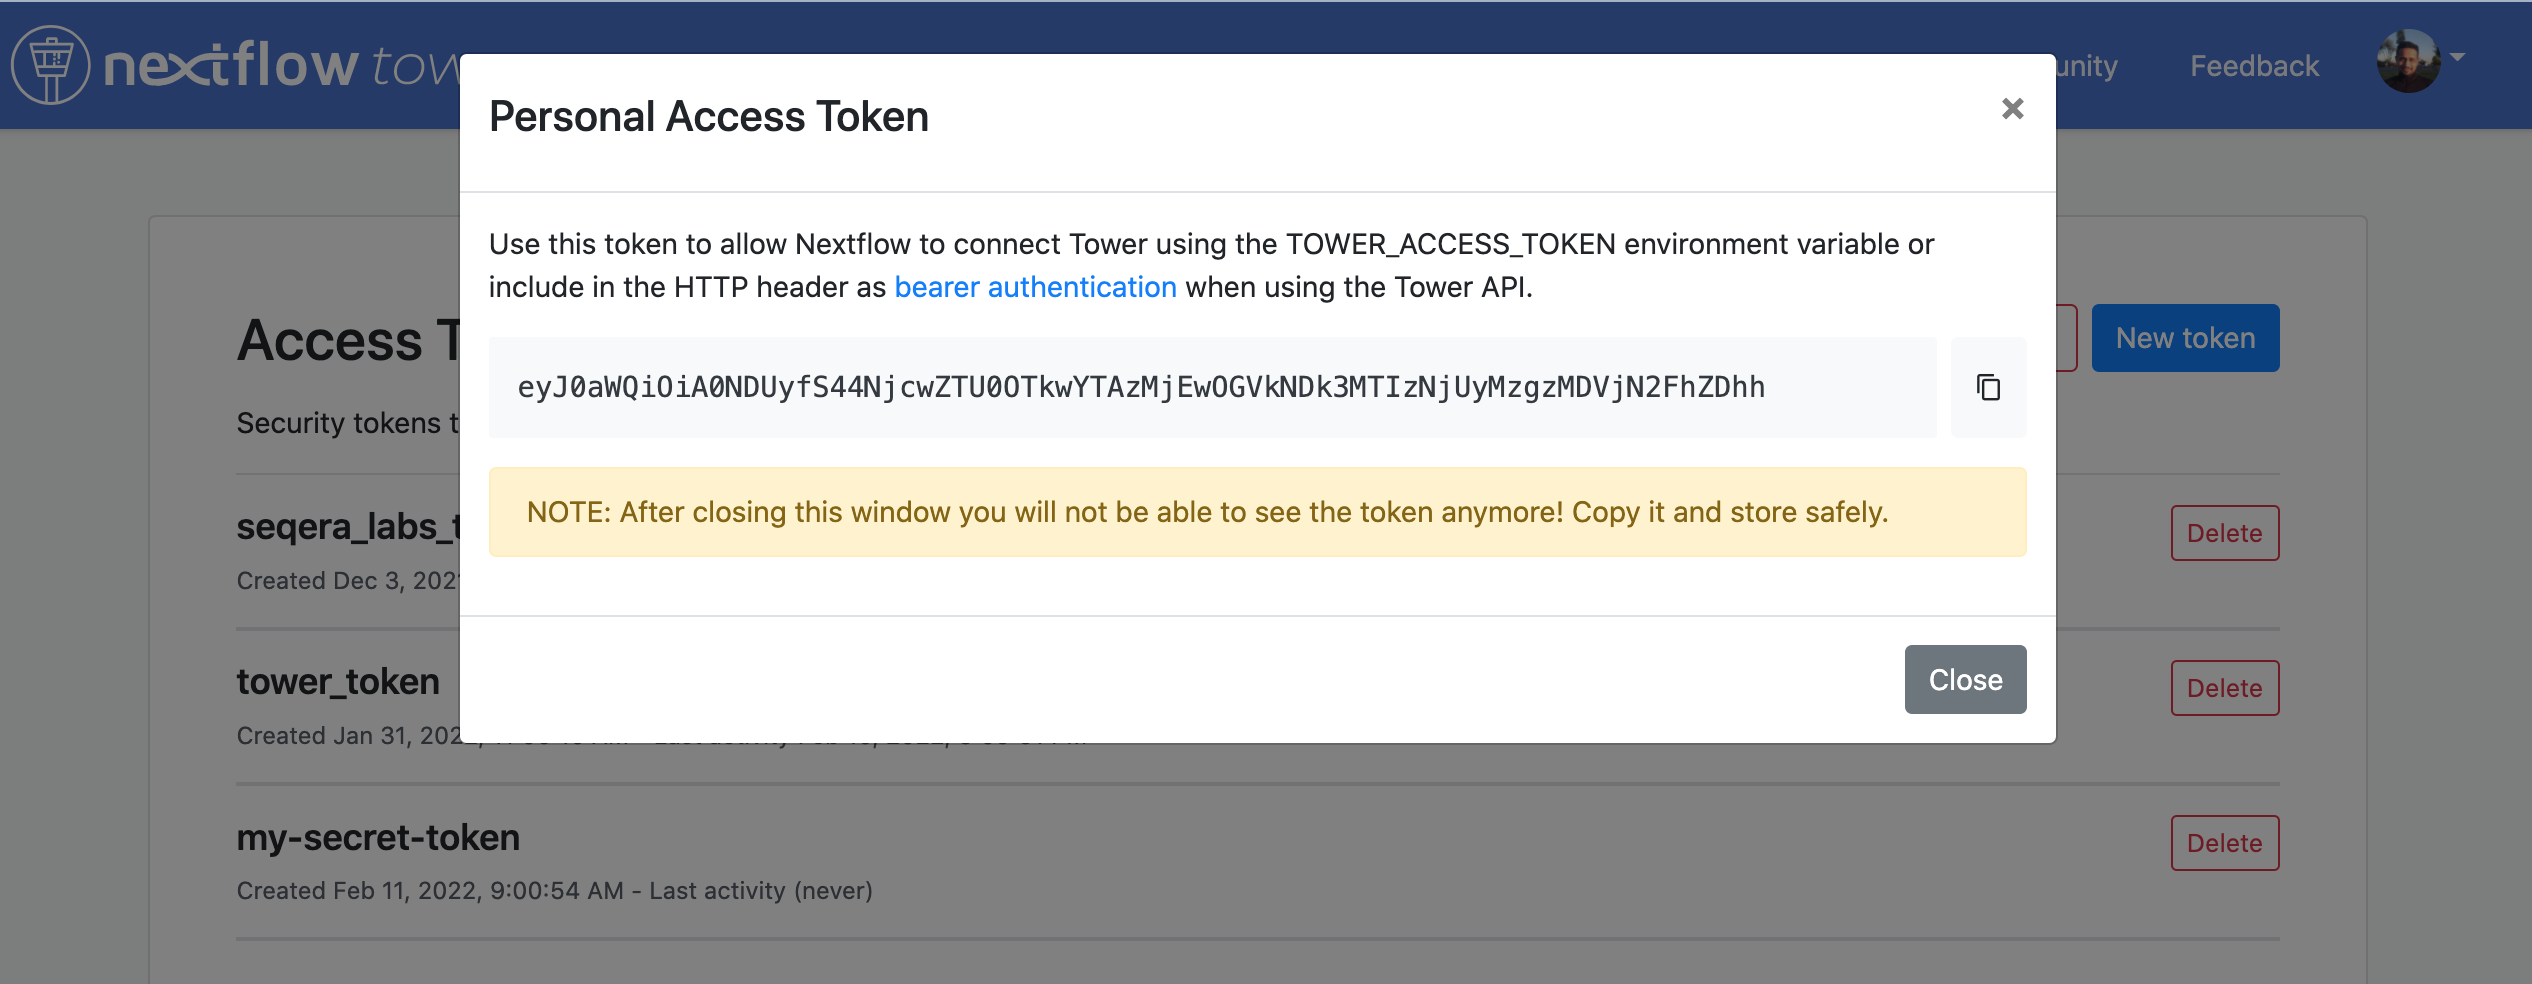Image resolution: width=2532 pixels, height=984 pixels.
Task: Expand the caret next to the avatar
Action: (x=2457, y=57)
